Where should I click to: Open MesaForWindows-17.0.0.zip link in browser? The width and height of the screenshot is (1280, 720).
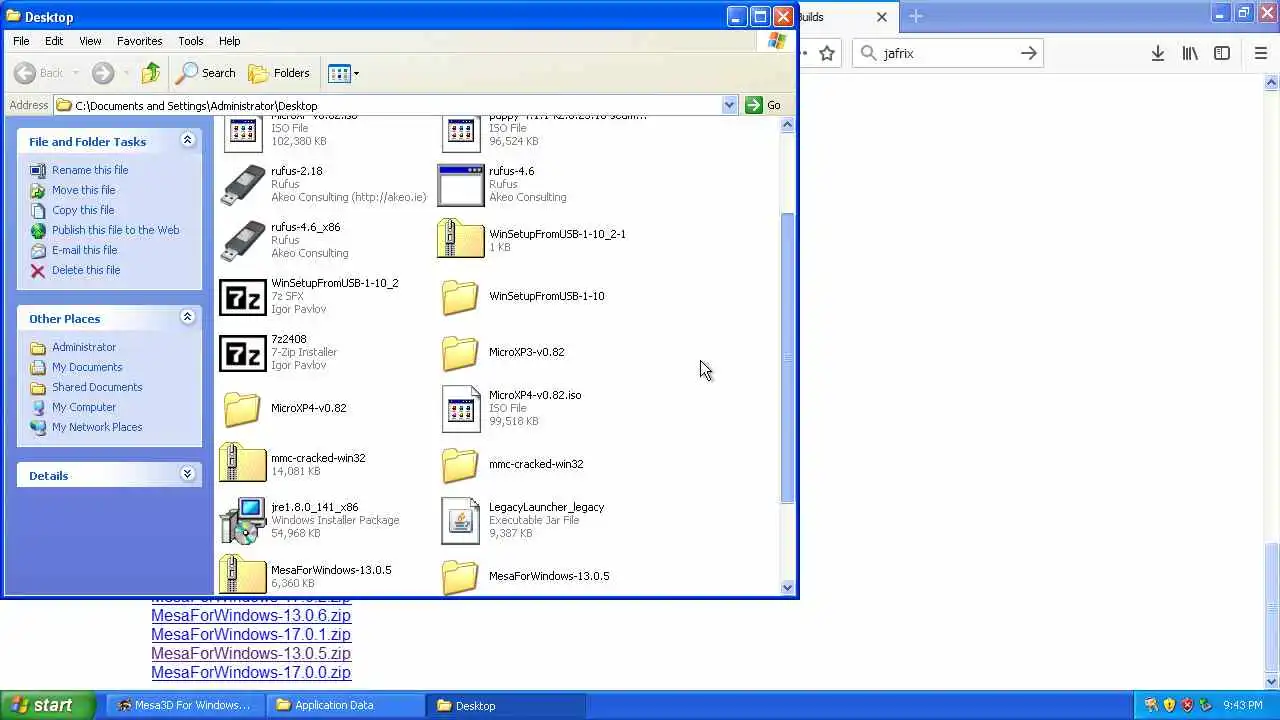251,673
